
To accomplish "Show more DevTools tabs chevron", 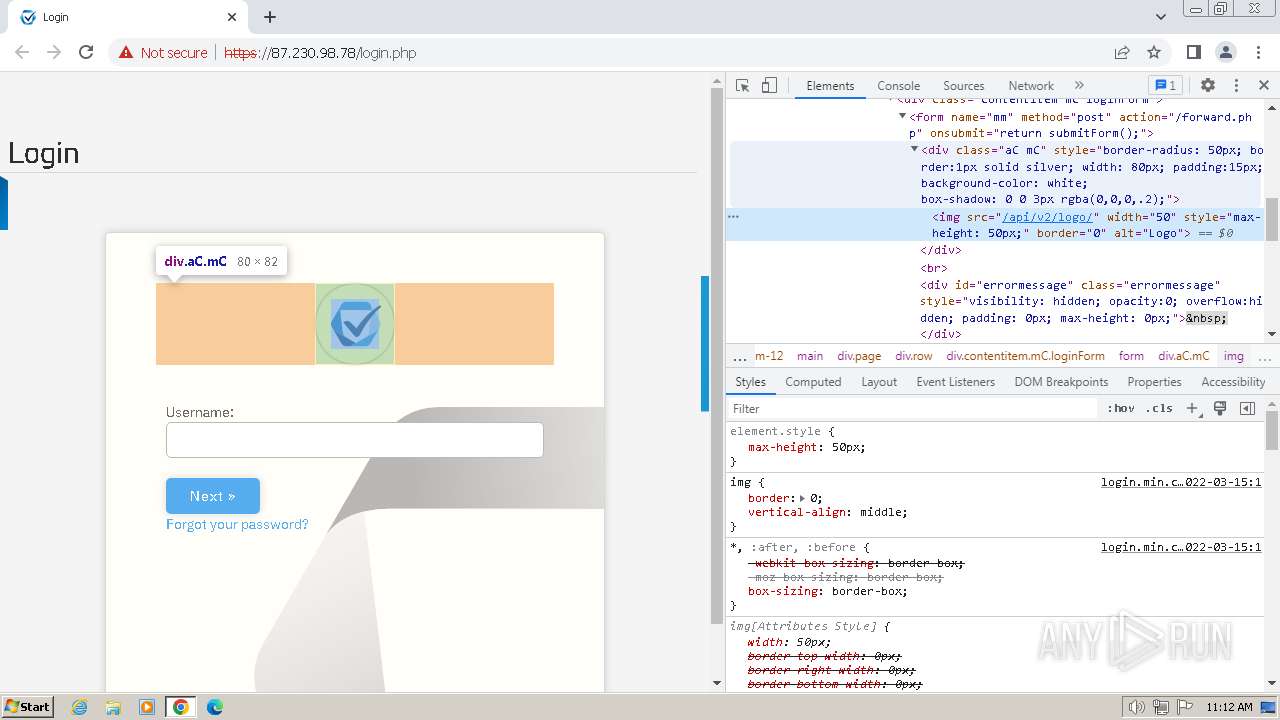I will click(1079, 86).
